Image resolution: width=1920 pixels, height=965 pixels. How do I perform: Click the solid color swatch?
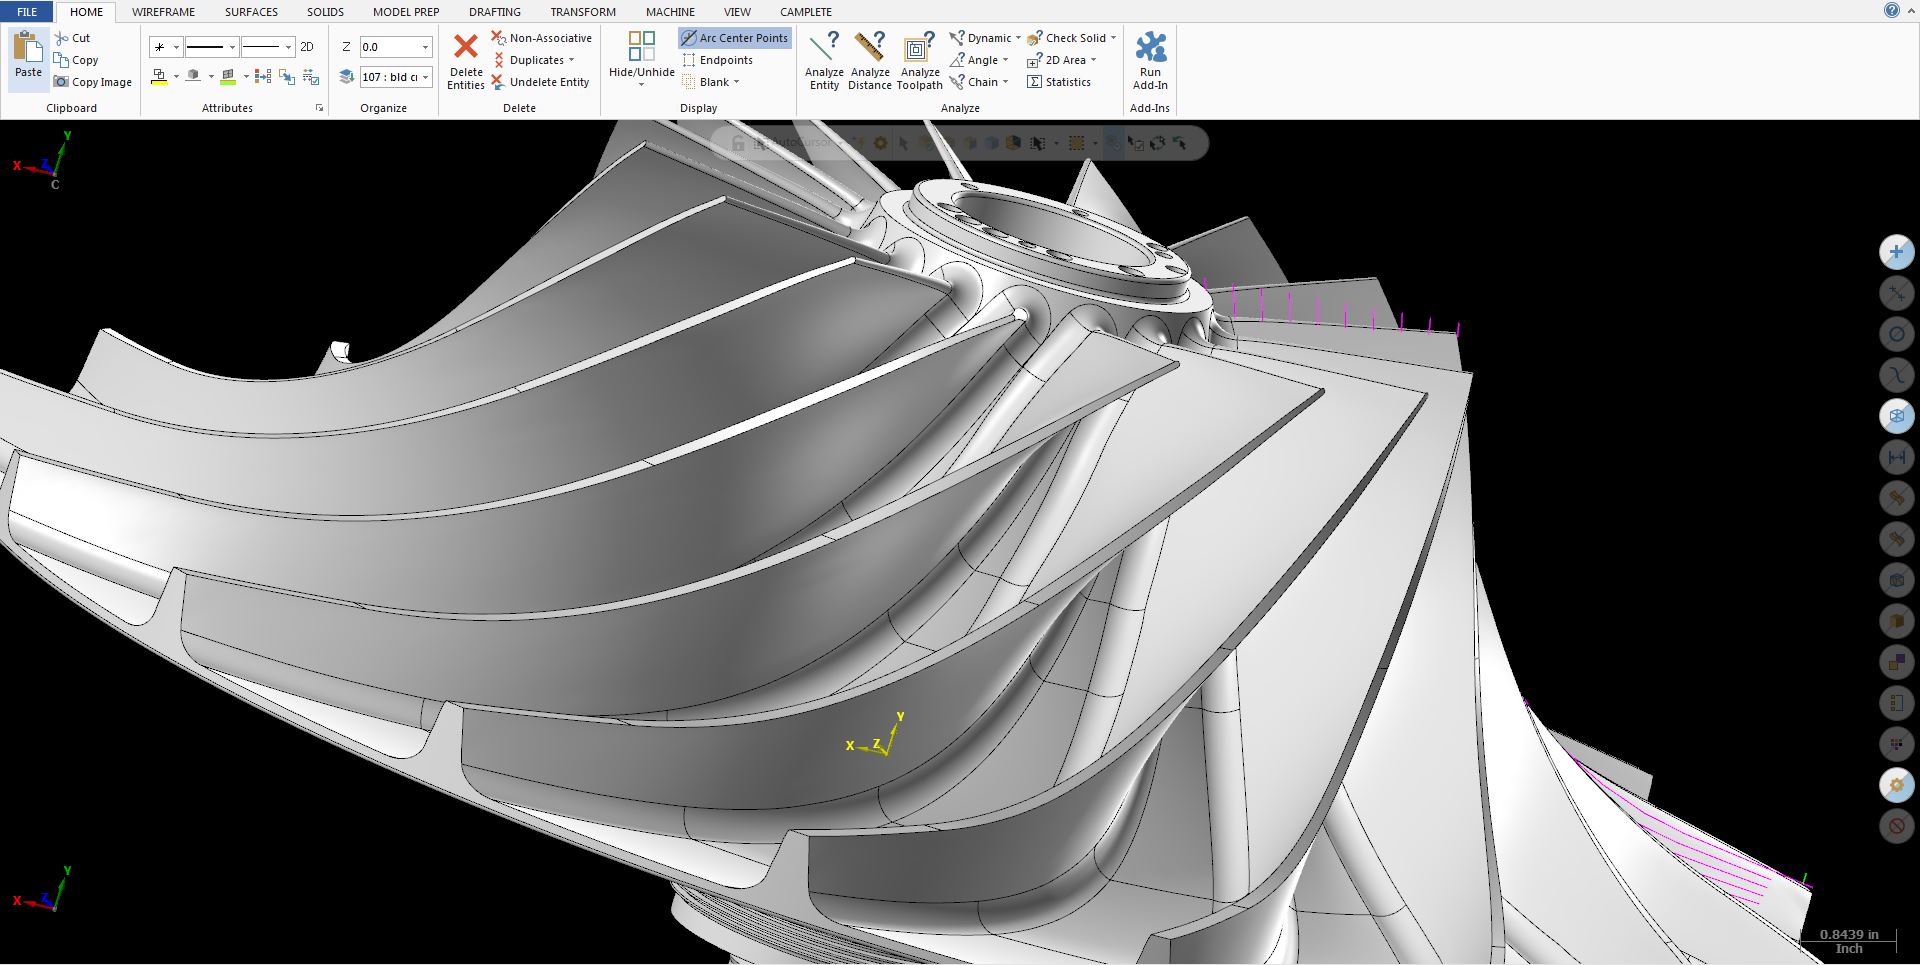pyautogui.click(x=194, y=77)
